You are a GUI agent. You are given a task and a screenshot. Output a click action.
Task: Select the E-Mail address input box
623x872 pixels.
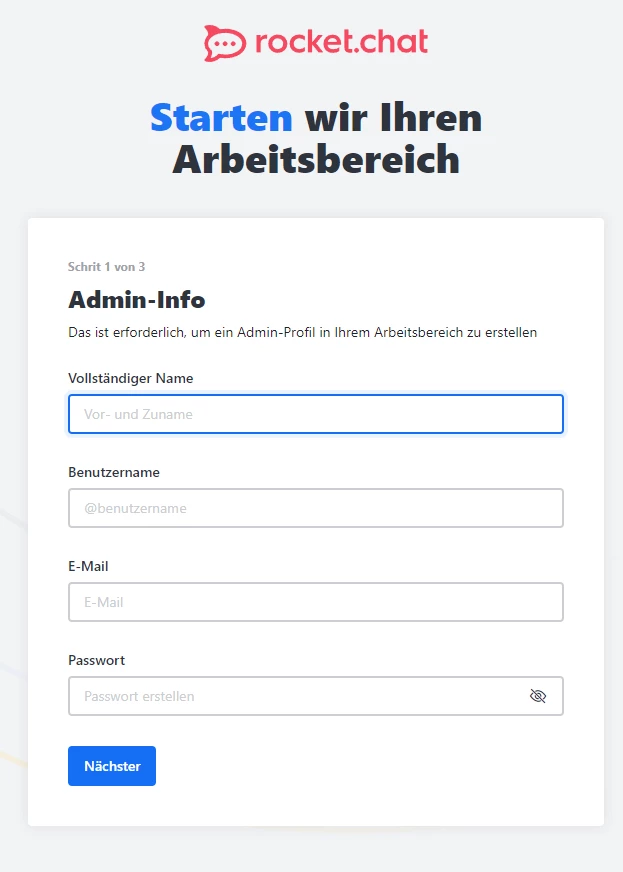[x=316, y=602]
